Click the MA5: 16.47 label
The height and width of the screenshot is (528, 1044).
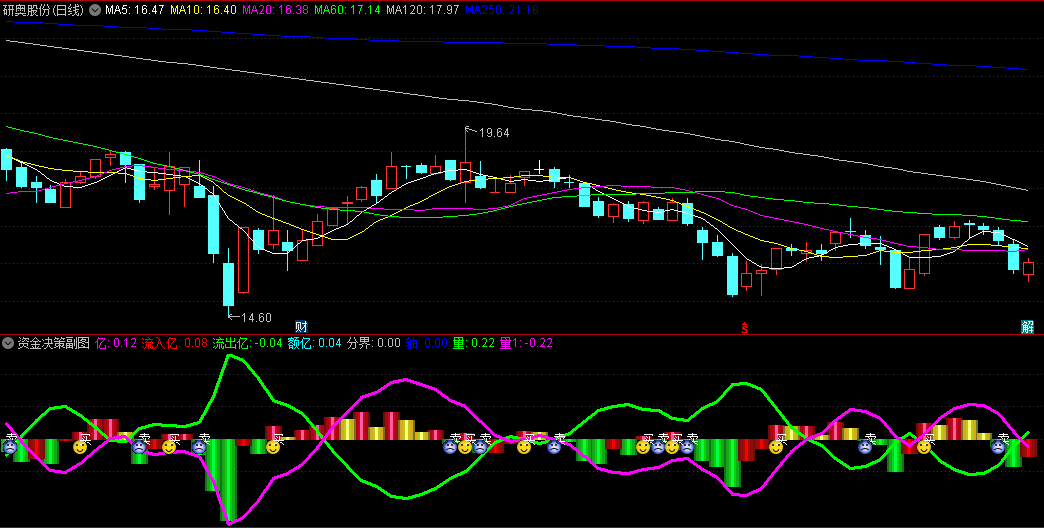coord(134,10)
